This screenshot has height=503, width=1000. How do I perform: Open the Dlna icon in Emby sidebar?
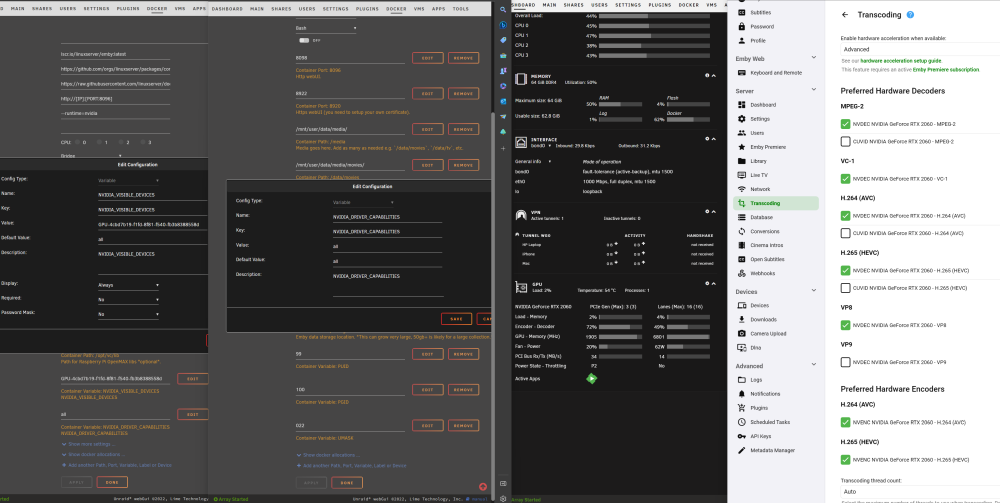point(741,347)
